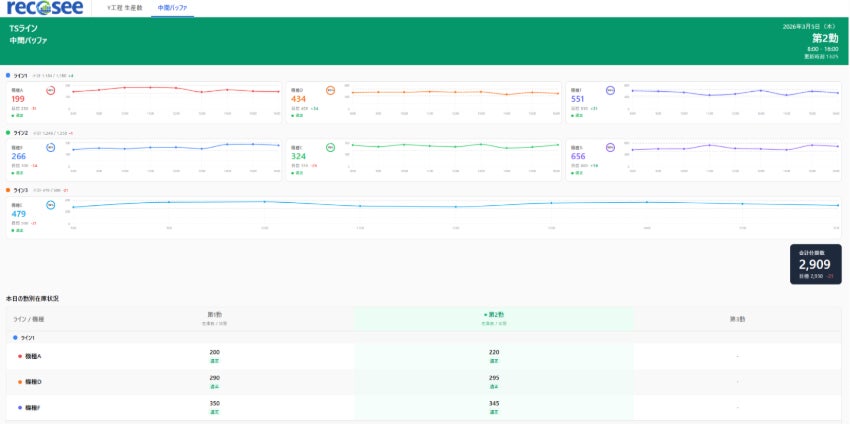Viewport: 850px width, 424px height.
Task: Click the green circular gauge beside 324
Action: pyautogui.click(x=330, y=147)
